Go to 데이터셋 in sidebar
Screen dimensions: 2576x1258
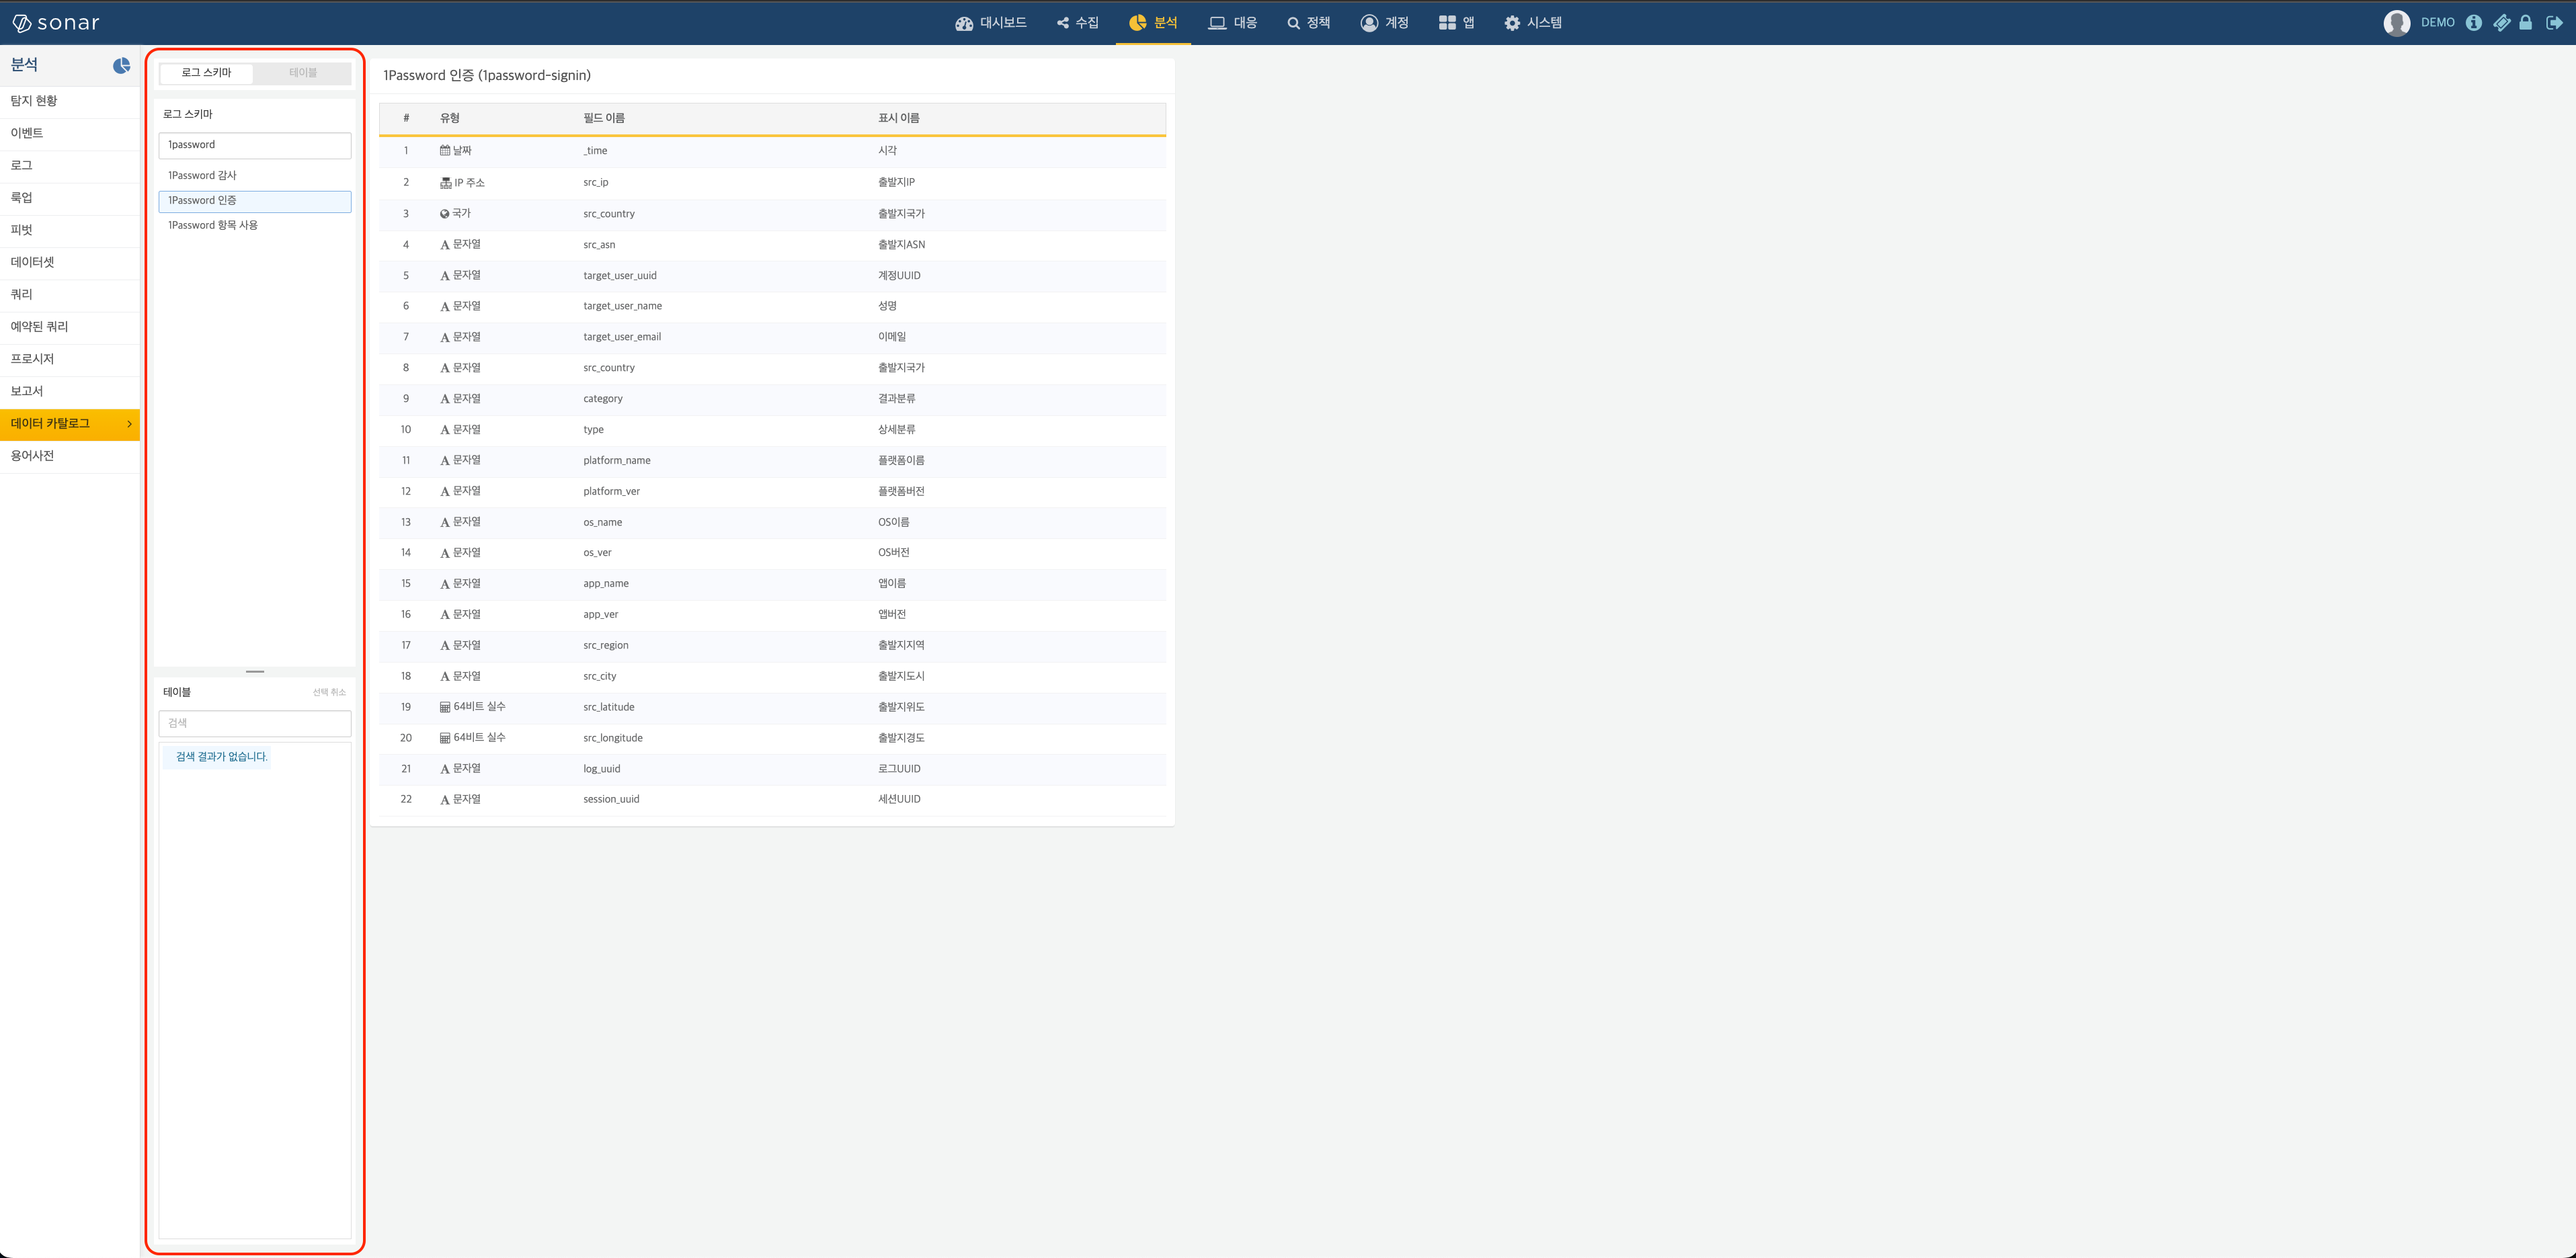tap(70, 262)
